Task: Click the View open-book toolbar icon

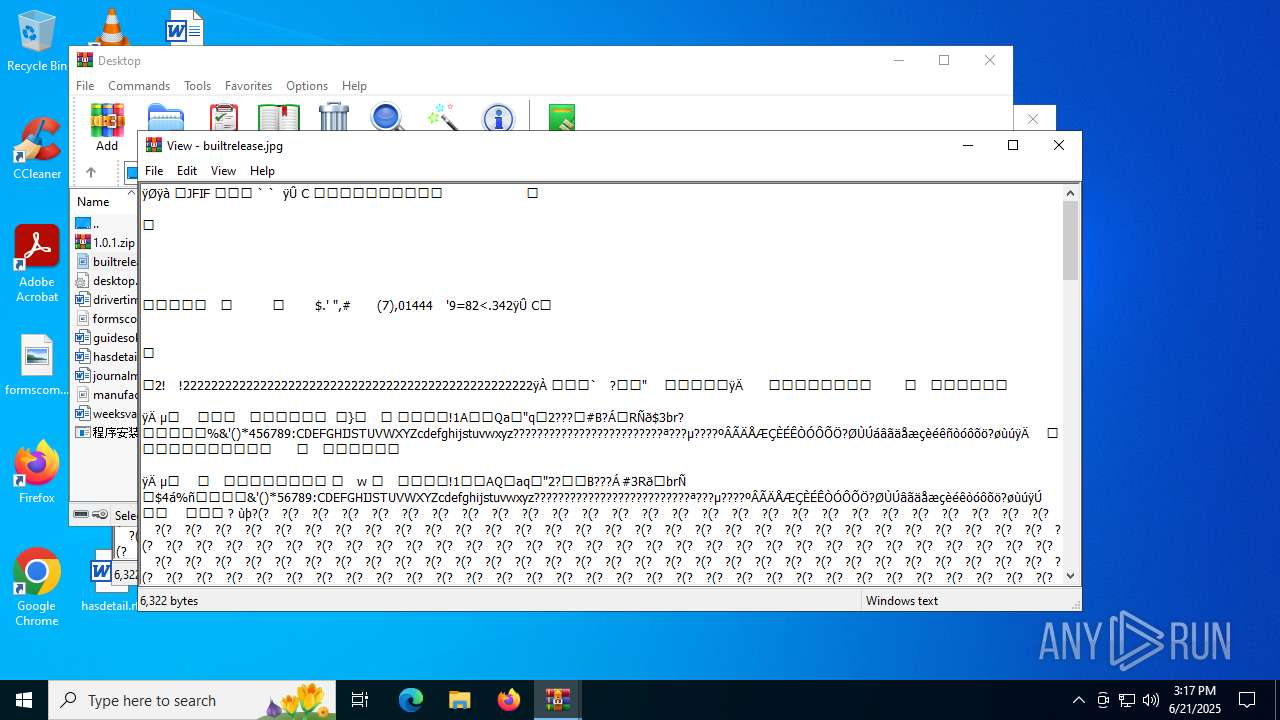Action: (x=279, y=117)
